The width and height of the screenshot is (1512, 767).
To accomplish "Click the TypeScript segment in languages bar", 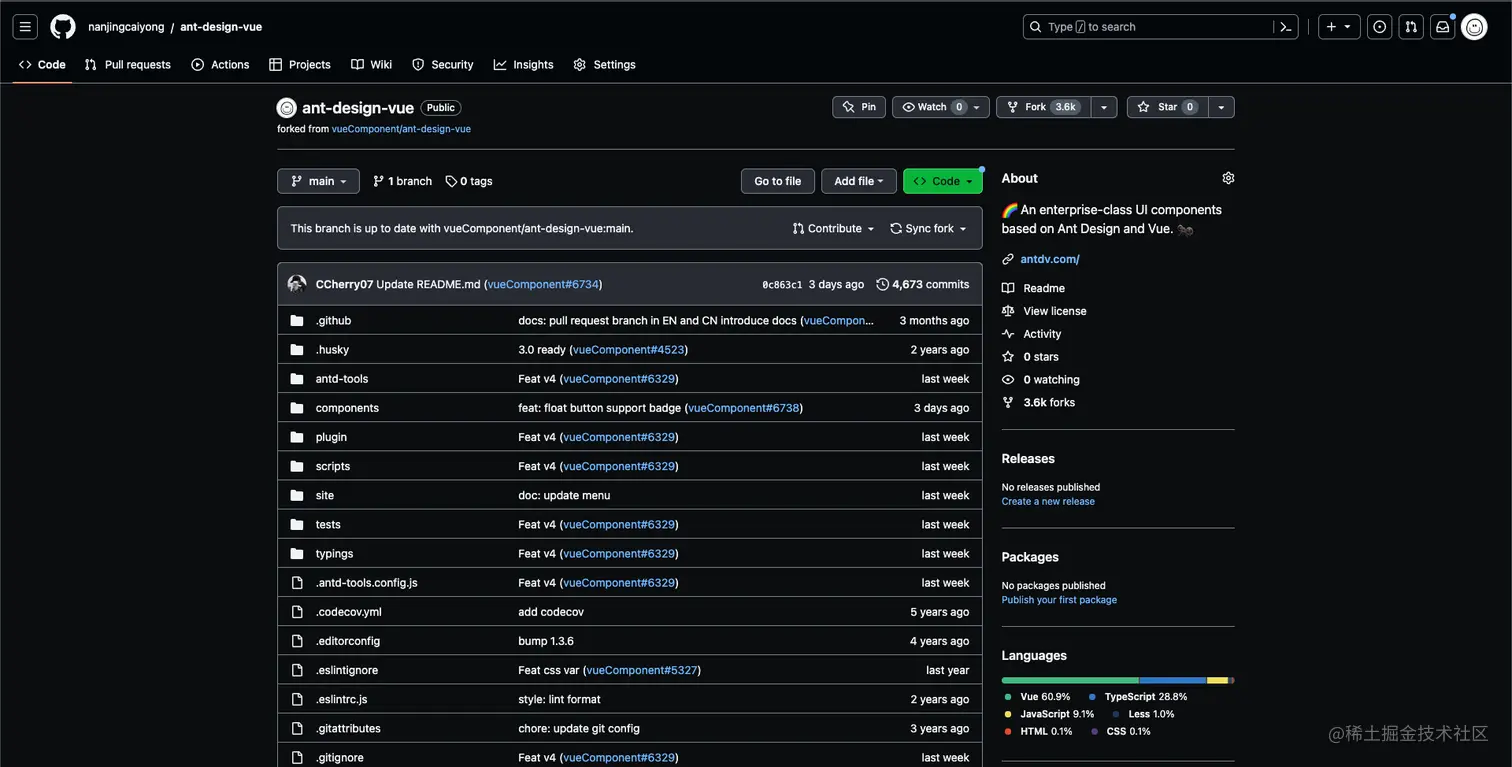I will 1173,680.
